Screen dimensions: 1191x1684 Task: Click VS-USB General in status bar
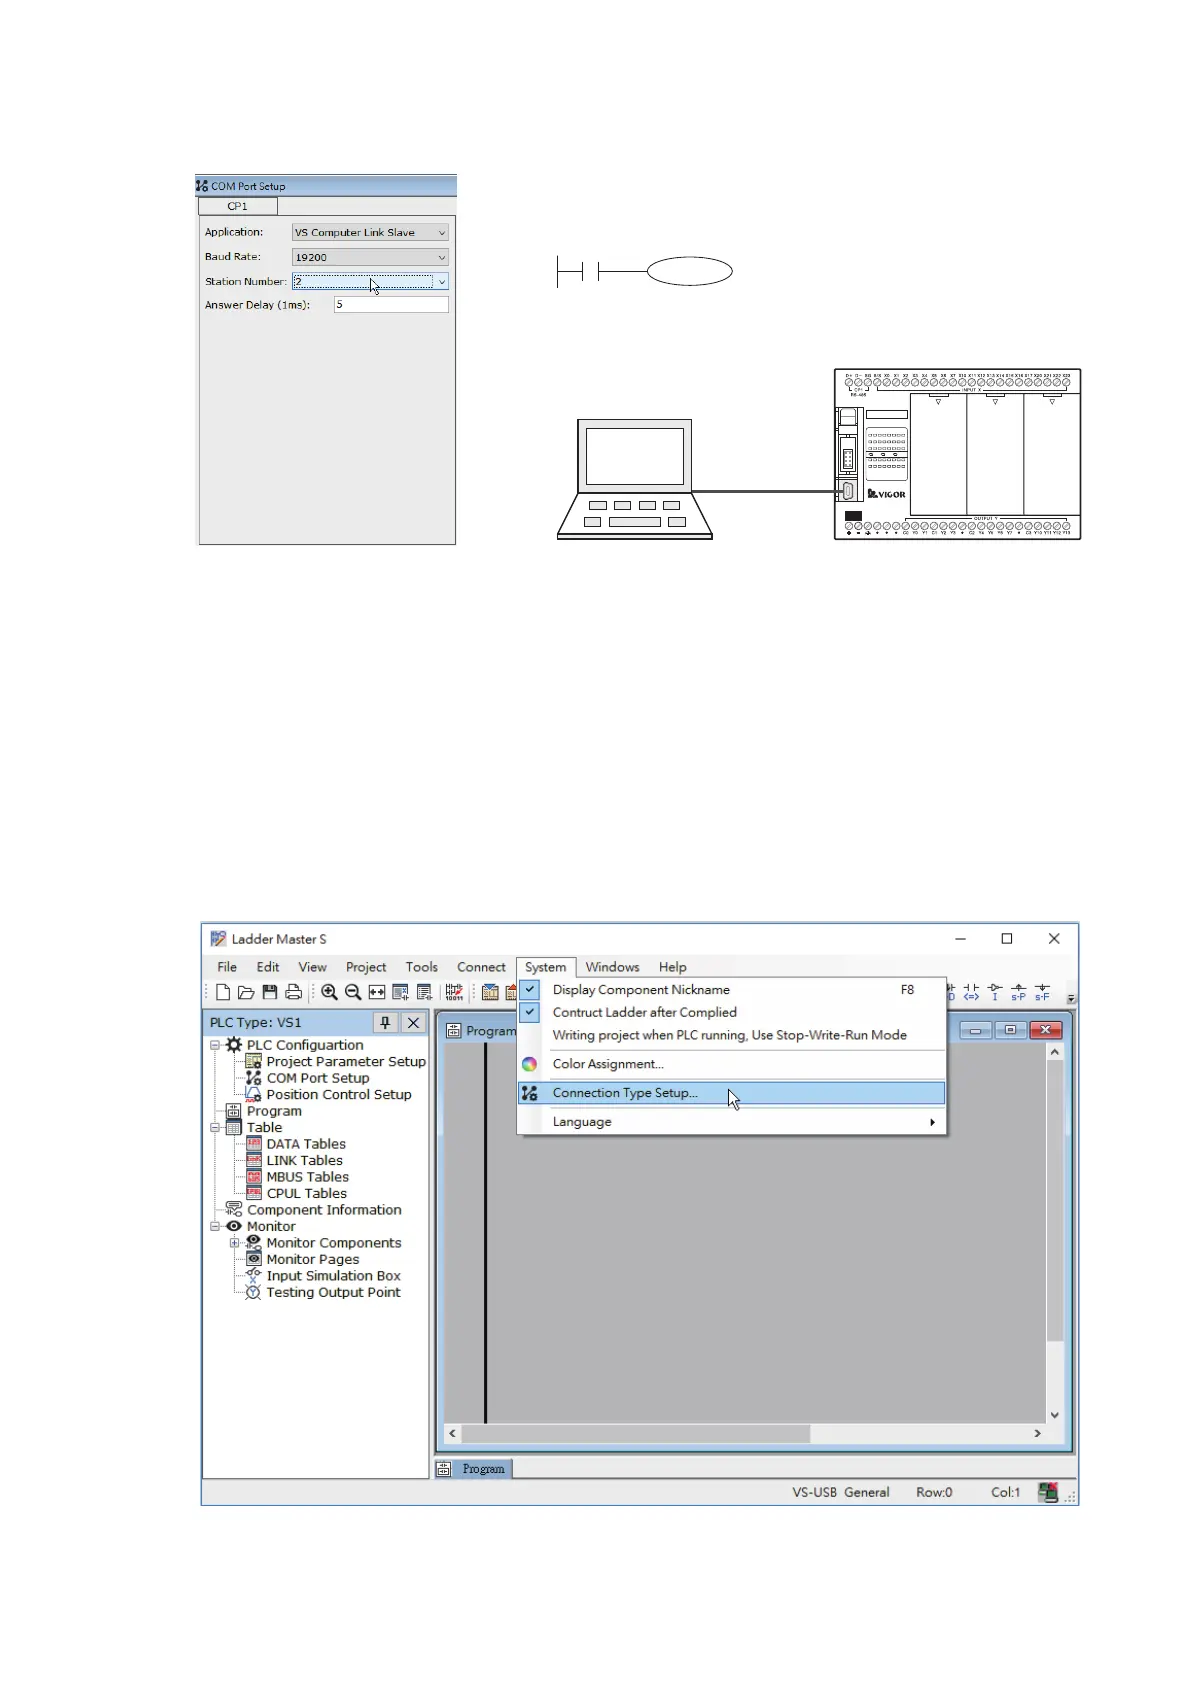pyautogui.click(x=840, y=1492)
